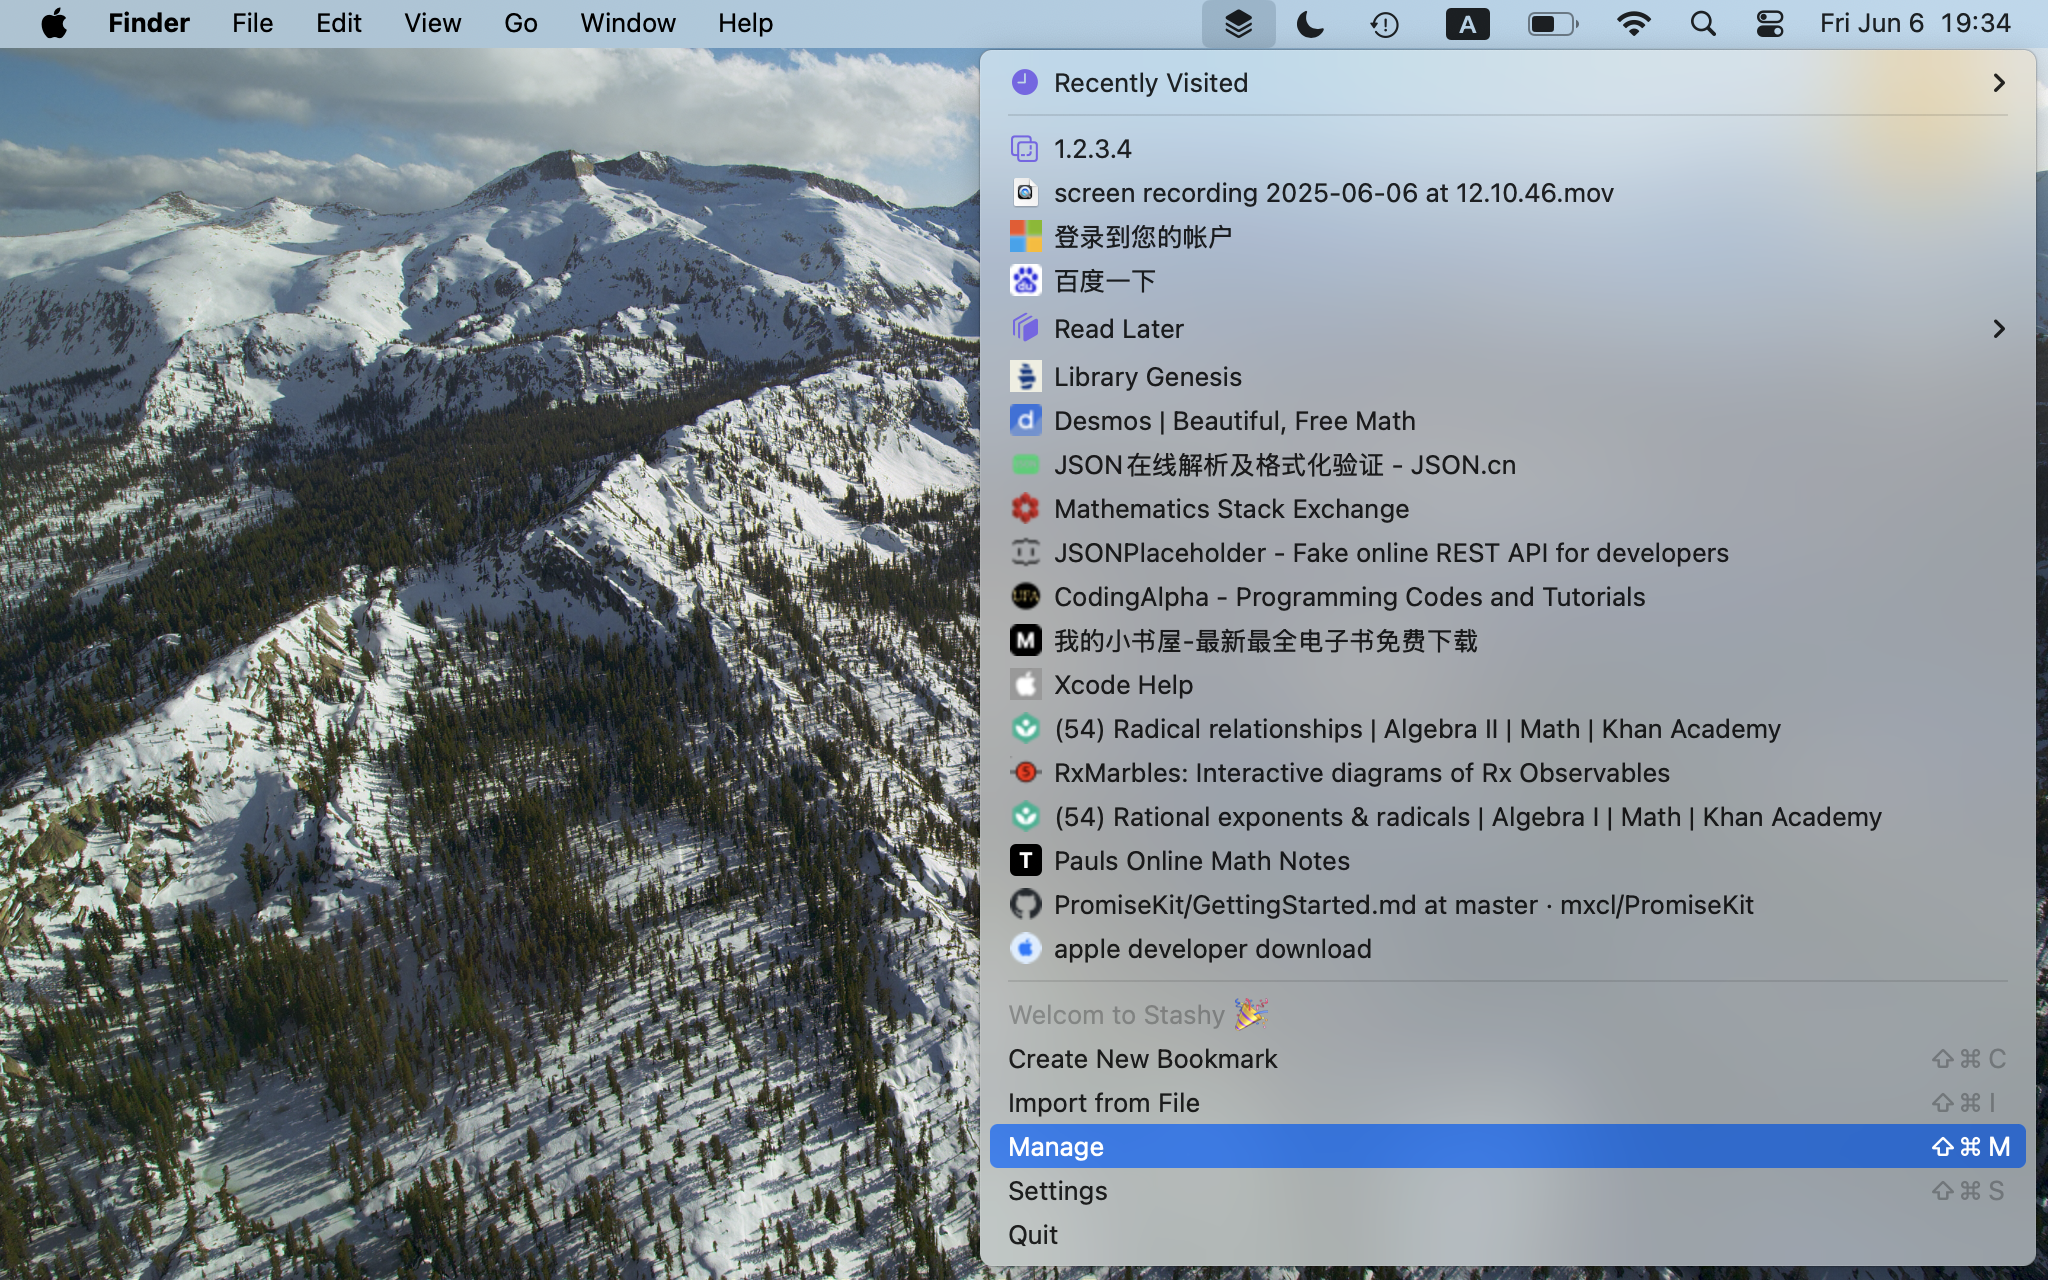Open the 登录到您的帐户 bookmark

click(1143, 236)
